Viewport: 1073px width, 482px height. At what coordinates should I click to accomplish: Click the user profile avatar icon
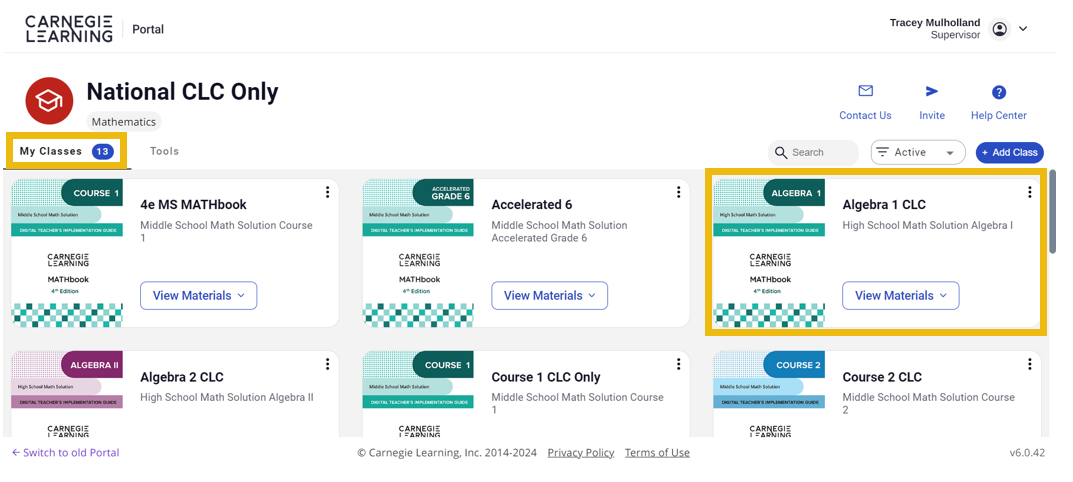[x=1000, y=29]
